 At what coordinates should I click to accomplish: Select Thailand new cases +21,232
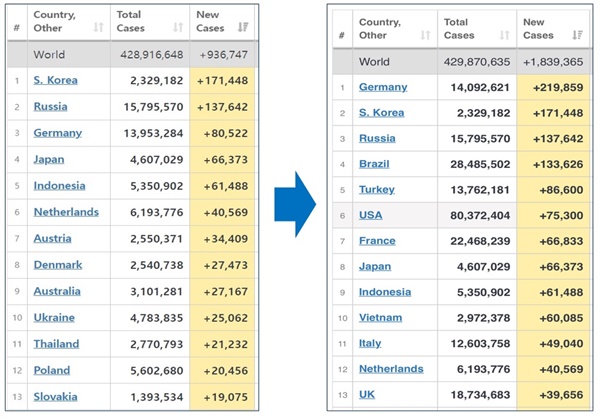point(226,345)
